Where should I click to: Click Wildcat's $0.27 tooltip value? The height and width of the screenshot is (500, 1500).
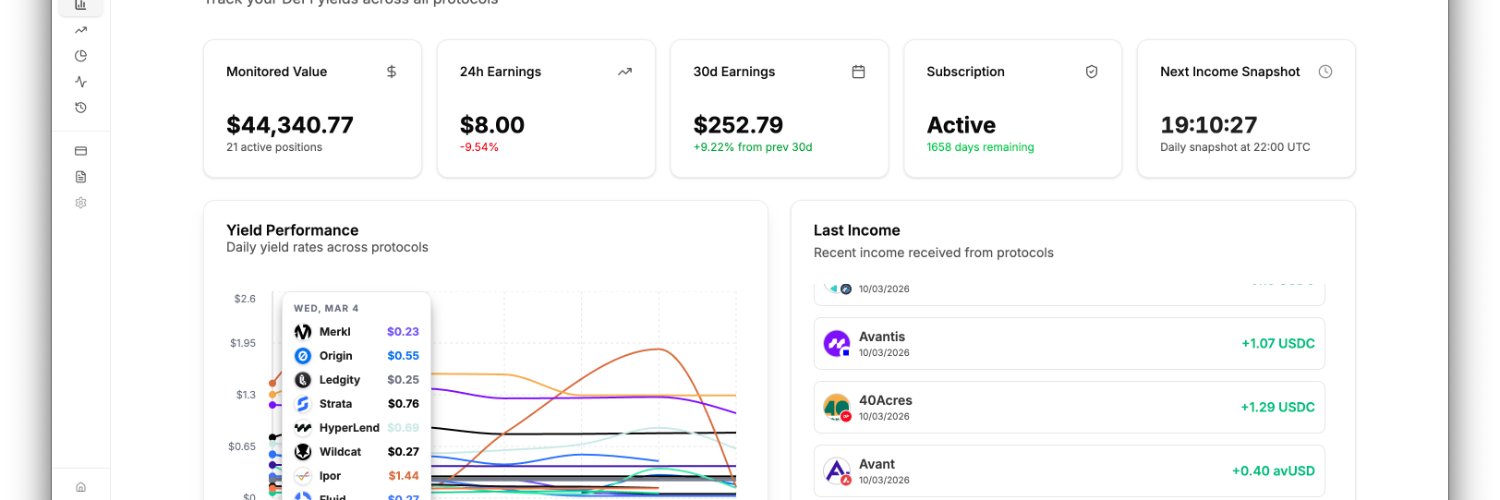pyautogui.click(x=403, y=452)
